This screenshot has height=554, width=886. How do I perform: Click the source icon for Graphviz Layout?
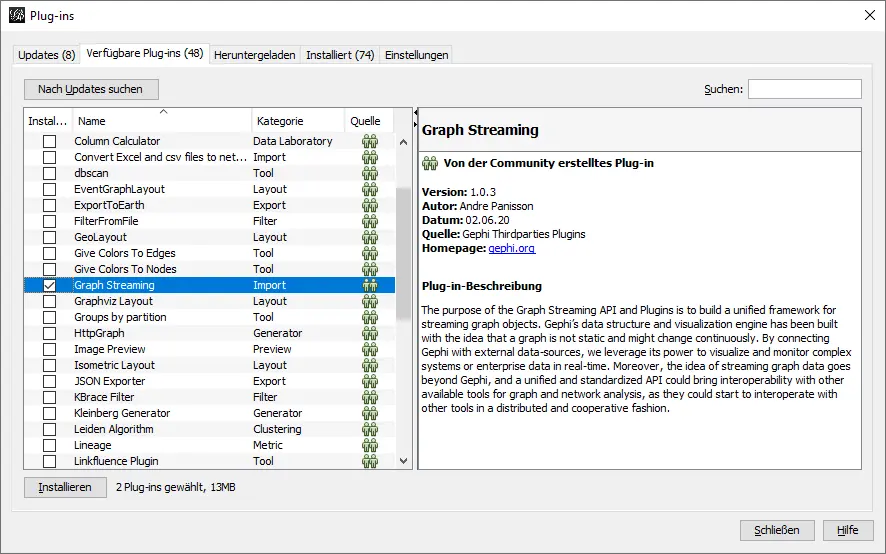pyautogui.click(x=370, y=301)
